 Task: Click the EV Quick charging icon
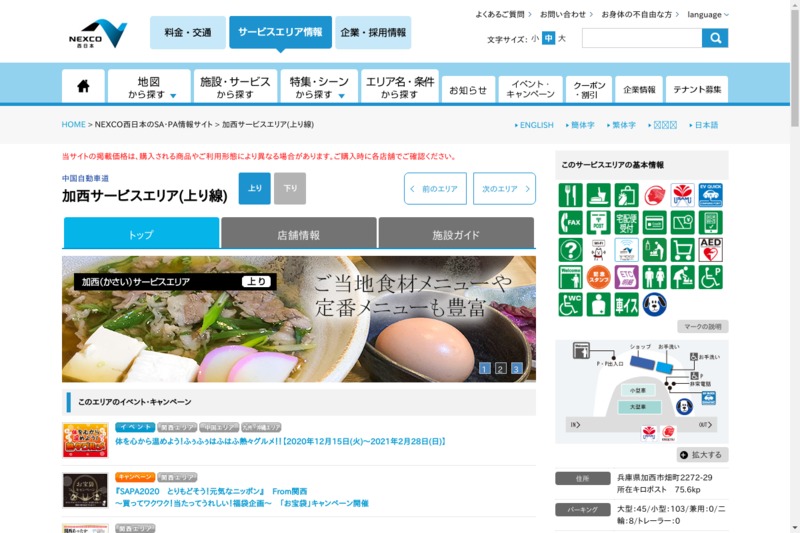point(710,195)
